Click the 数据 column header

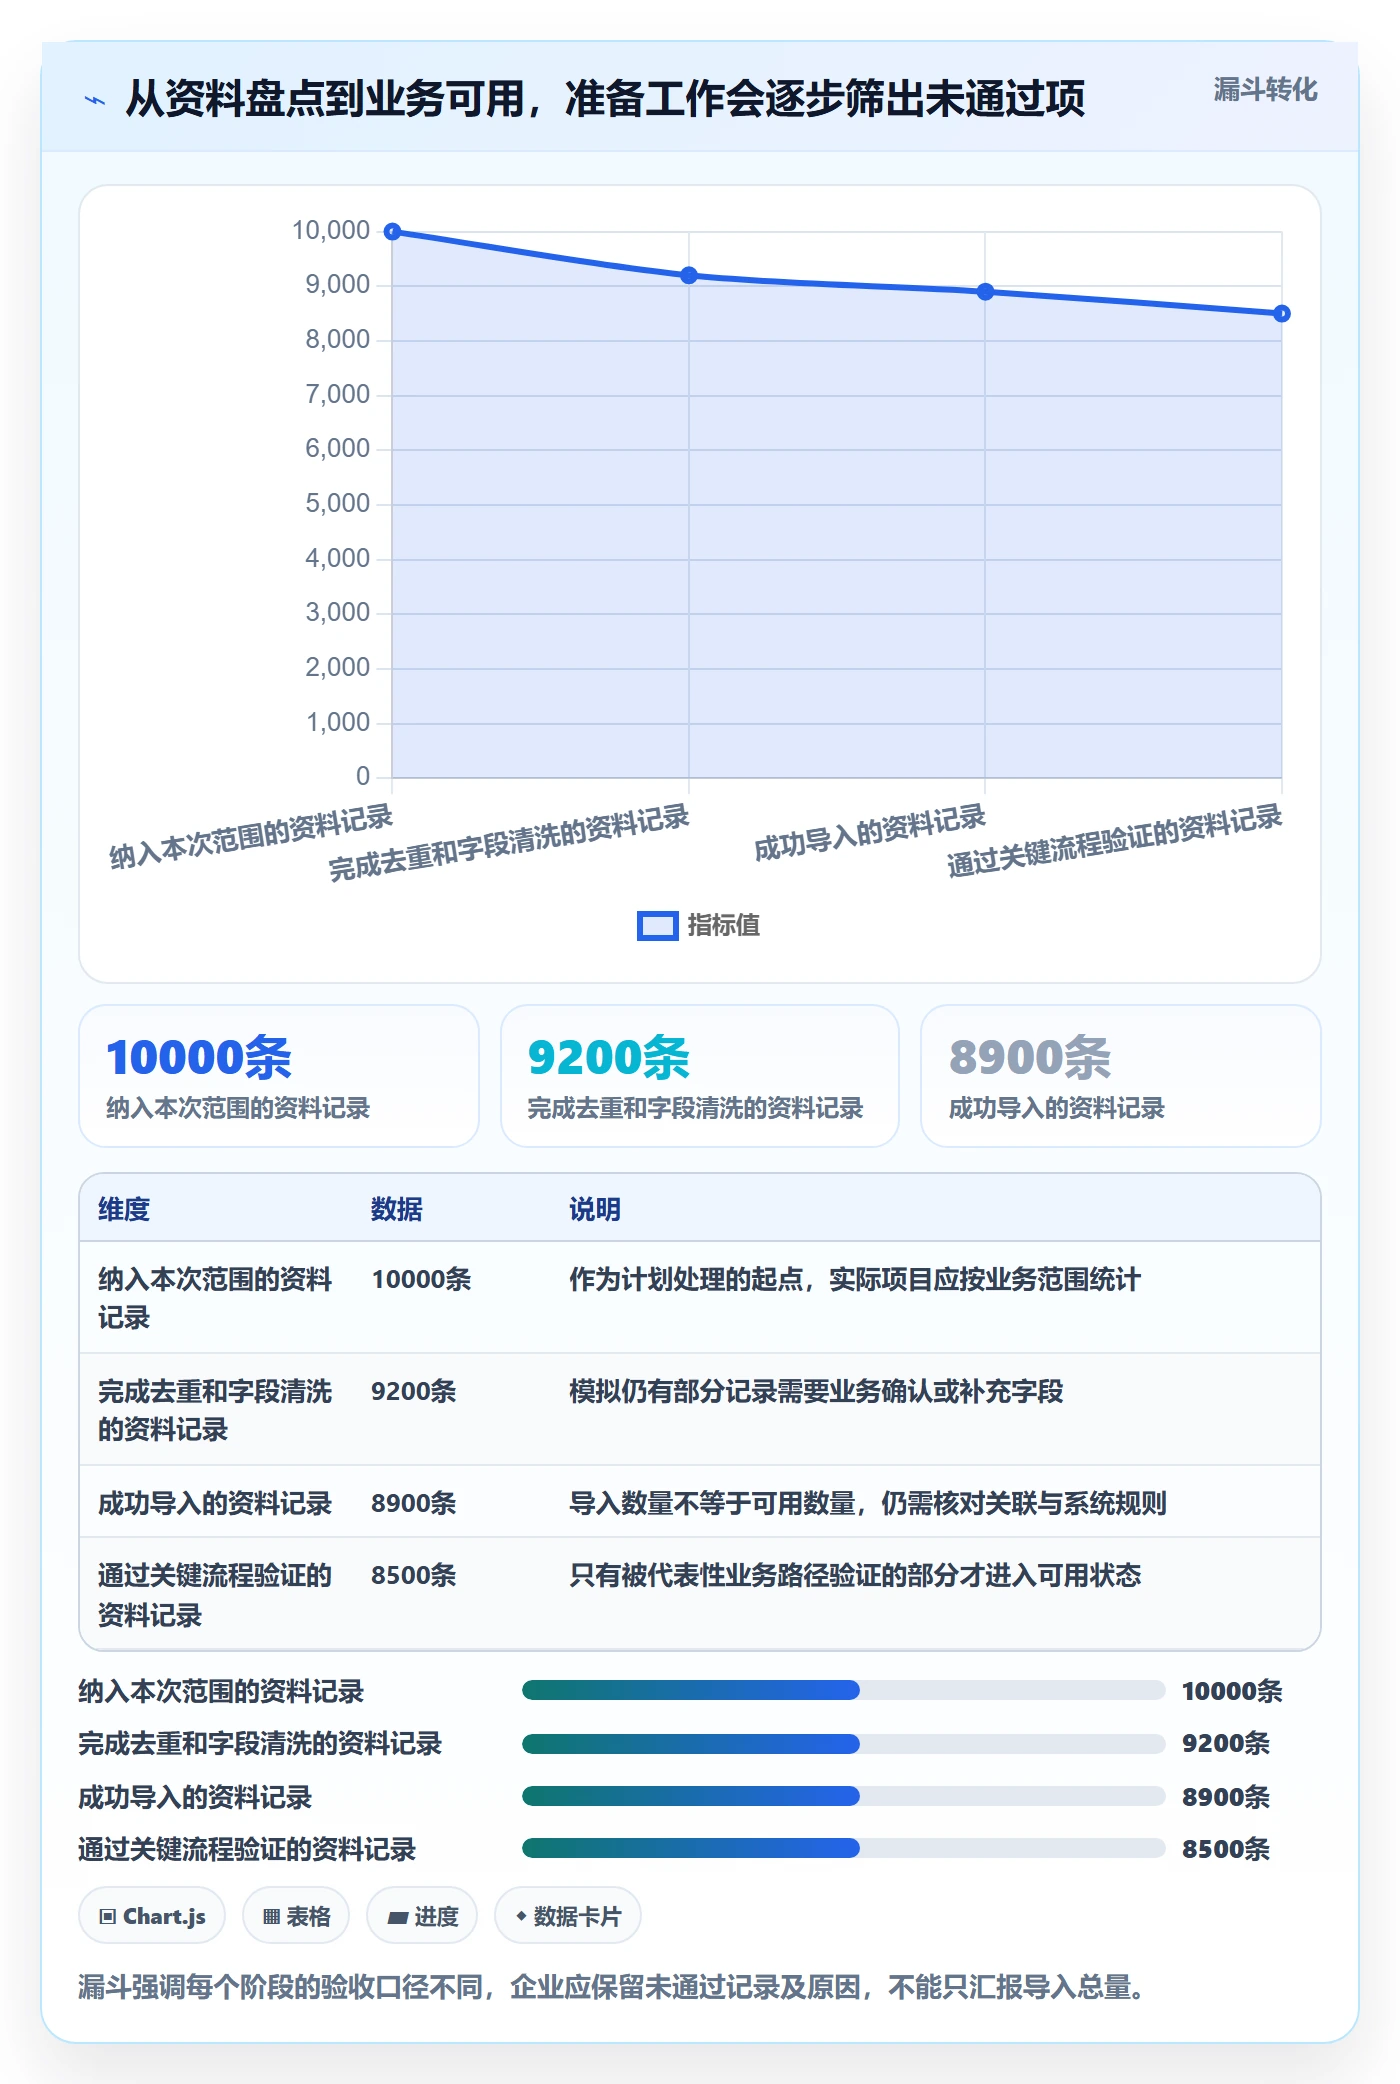[x=397, y=1209]
